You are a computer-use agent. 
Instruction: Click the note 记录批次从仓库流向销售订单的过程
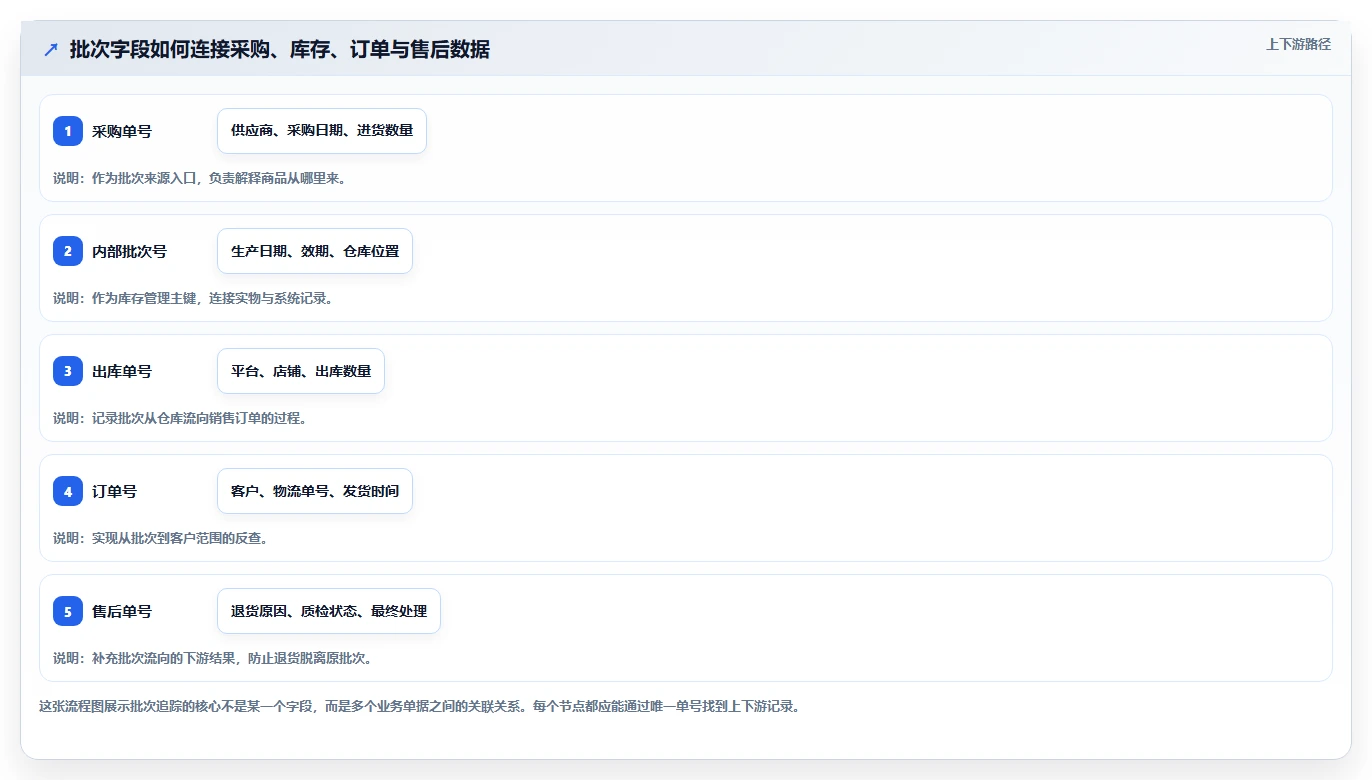[179, 418]
